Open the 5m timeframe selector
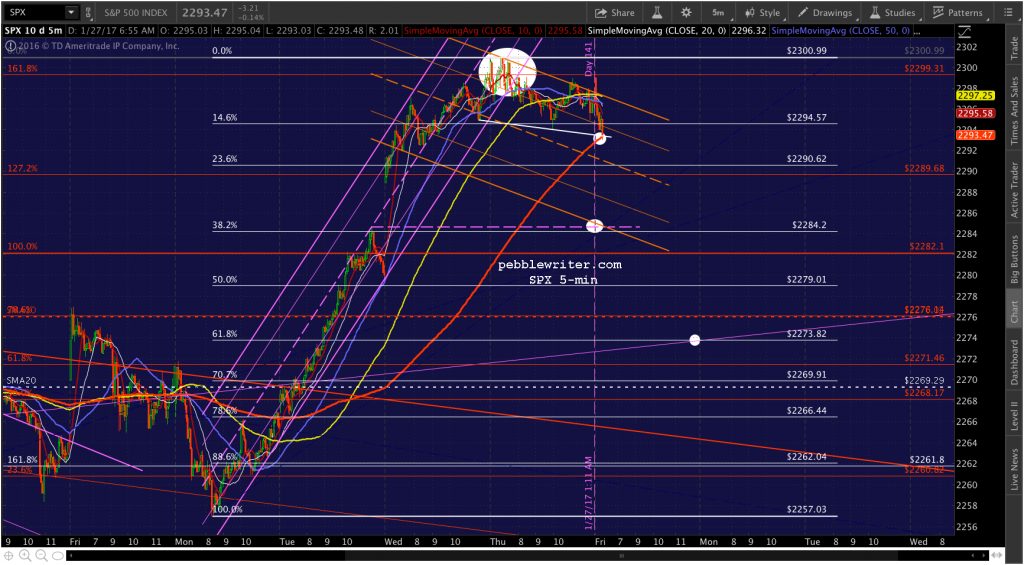 pos(718,12)
